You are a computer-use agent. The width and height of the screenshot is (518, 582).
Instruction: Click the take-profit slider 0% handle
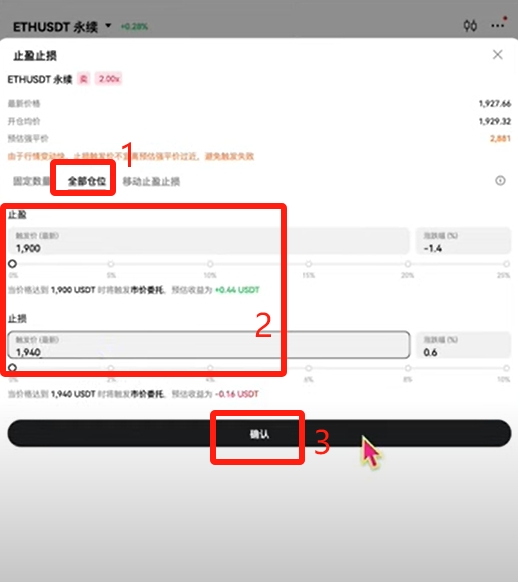(12, 264)
